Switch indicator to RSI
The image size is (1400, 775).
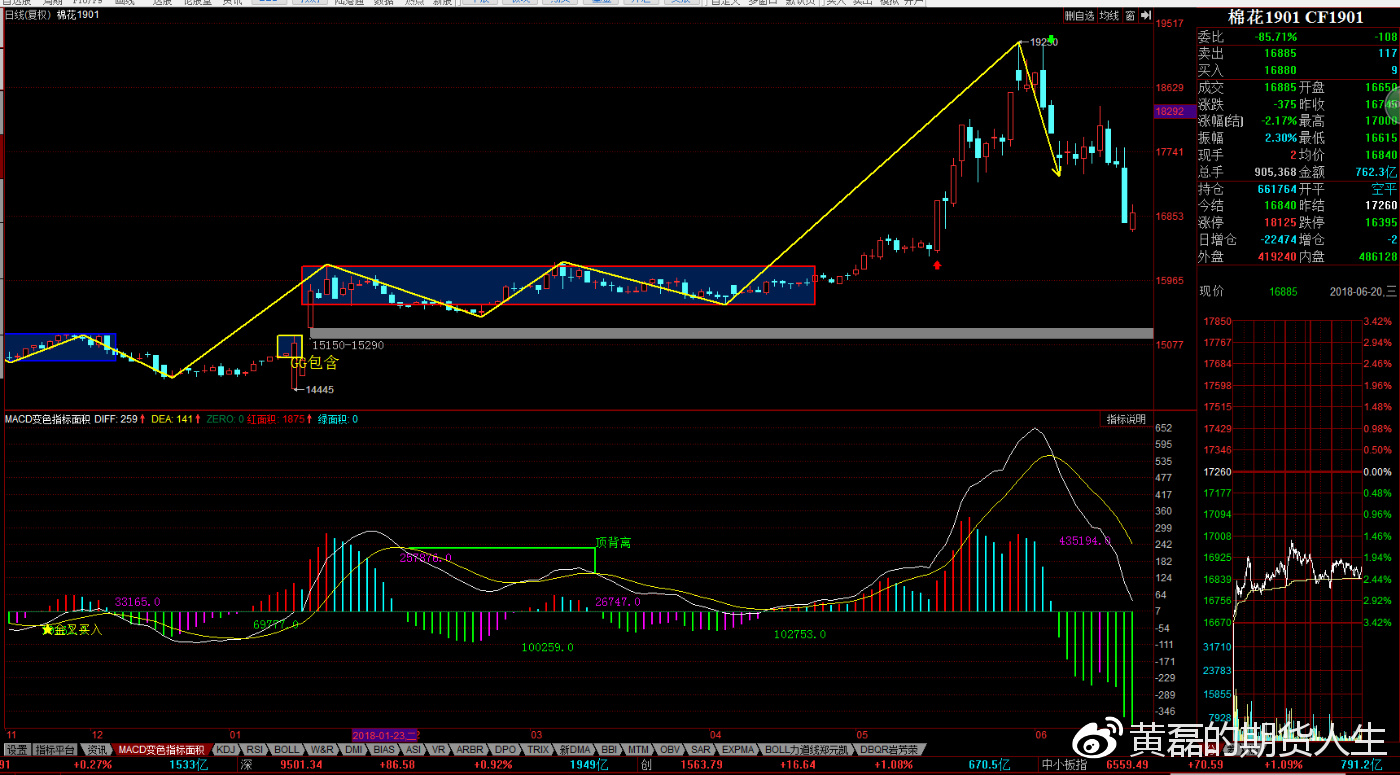point(255,749)
